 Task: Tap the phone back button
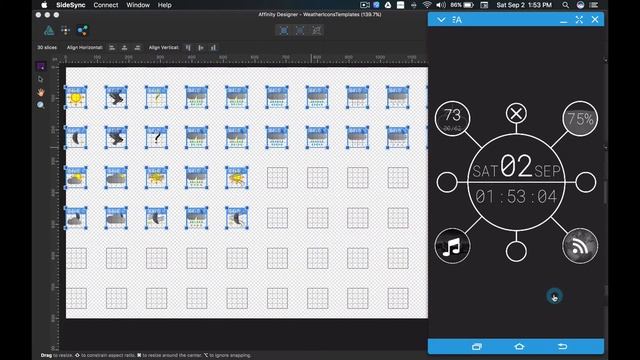[562, 347]
